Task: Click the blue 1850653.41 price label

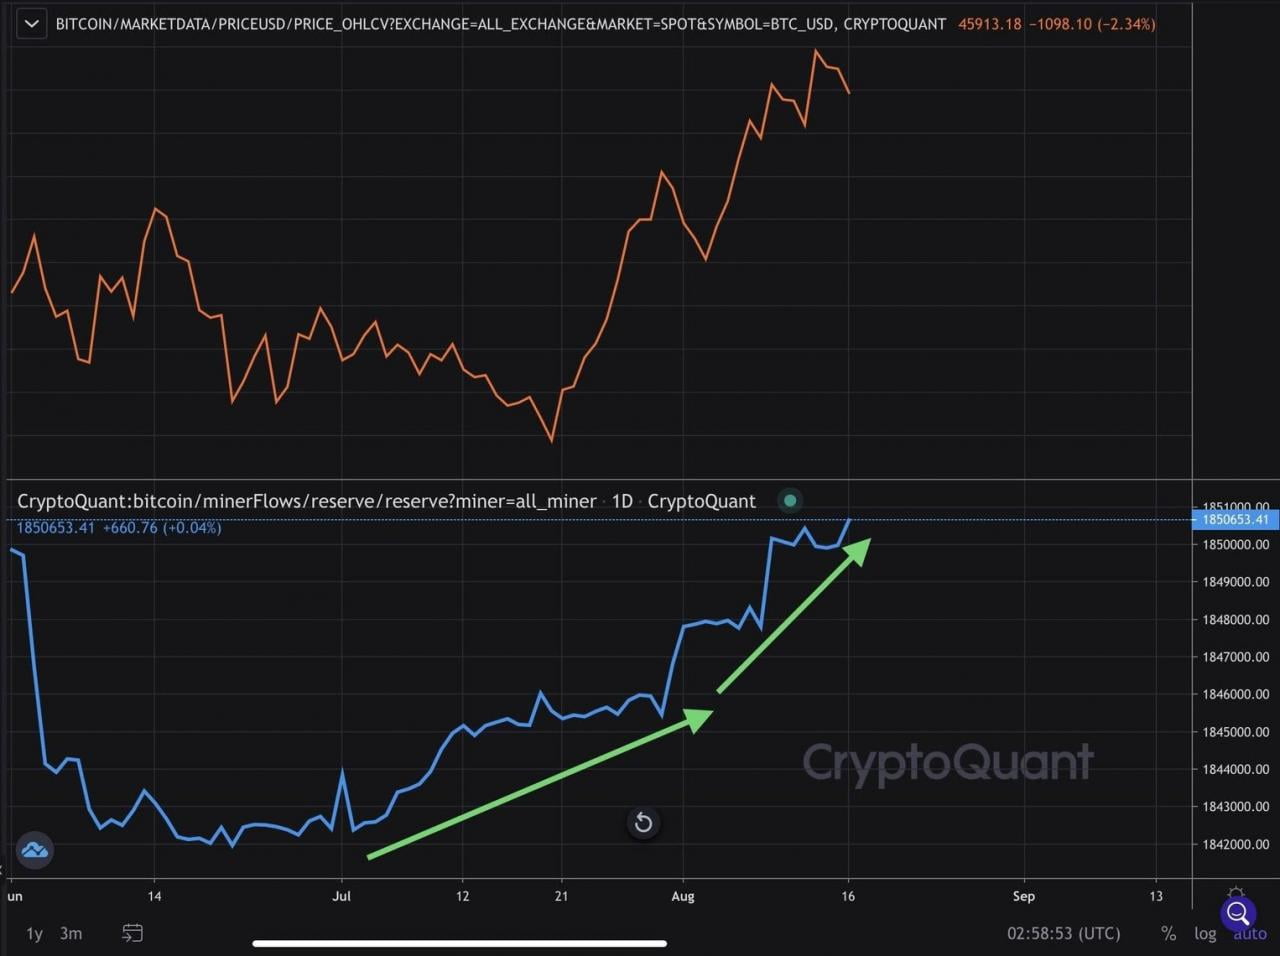Action: [1235, 519]
